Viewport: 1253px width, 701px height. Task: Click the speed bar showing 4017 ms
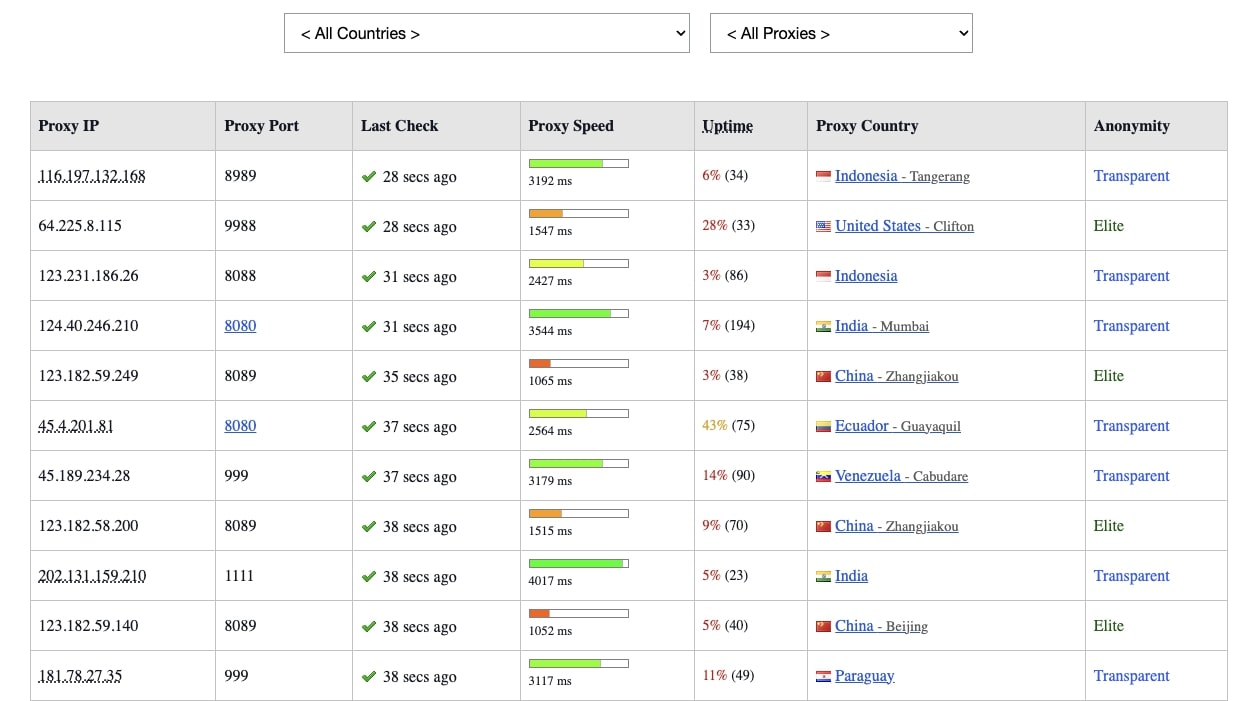tap(578, 563)
